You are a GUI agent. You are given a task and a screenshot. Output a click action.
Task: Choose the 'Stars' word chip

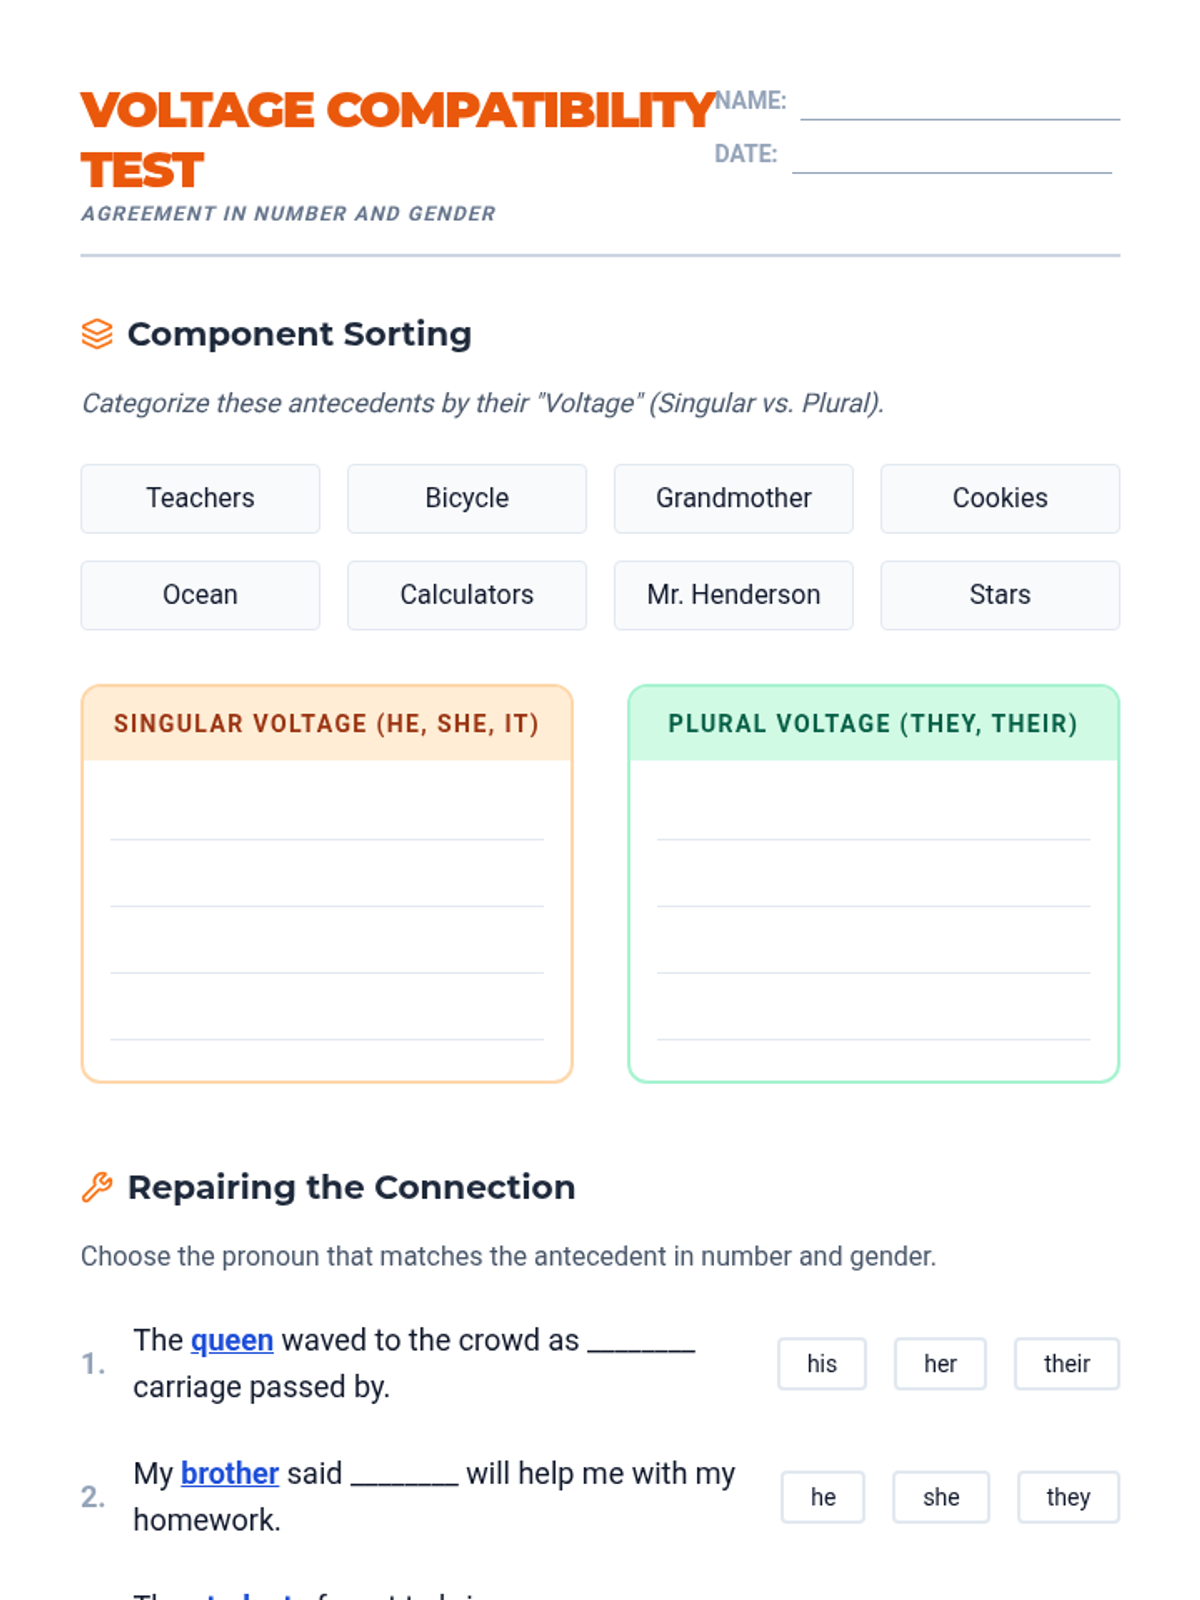[x=1000, y=595]
